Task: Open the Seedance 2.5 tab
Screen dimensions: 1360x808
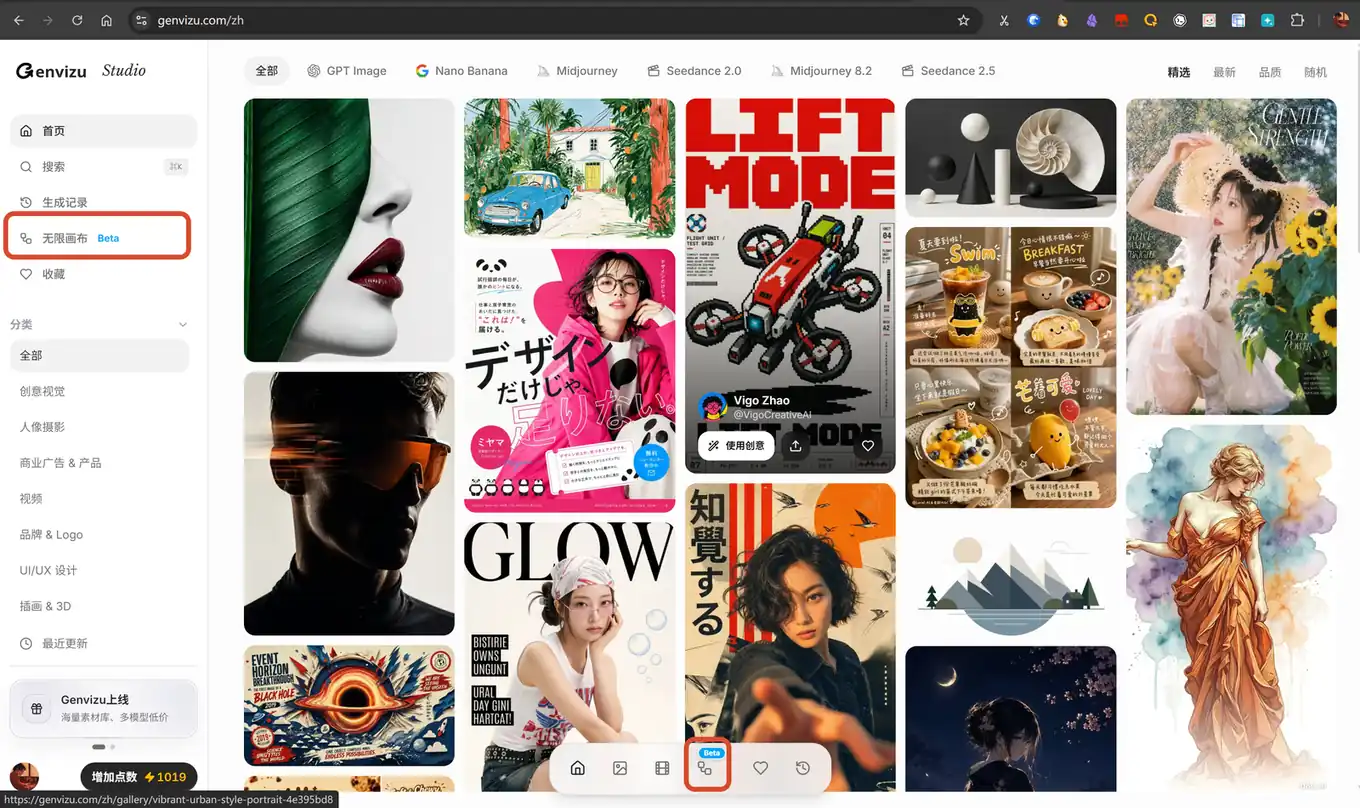Action: pos(948,71)
